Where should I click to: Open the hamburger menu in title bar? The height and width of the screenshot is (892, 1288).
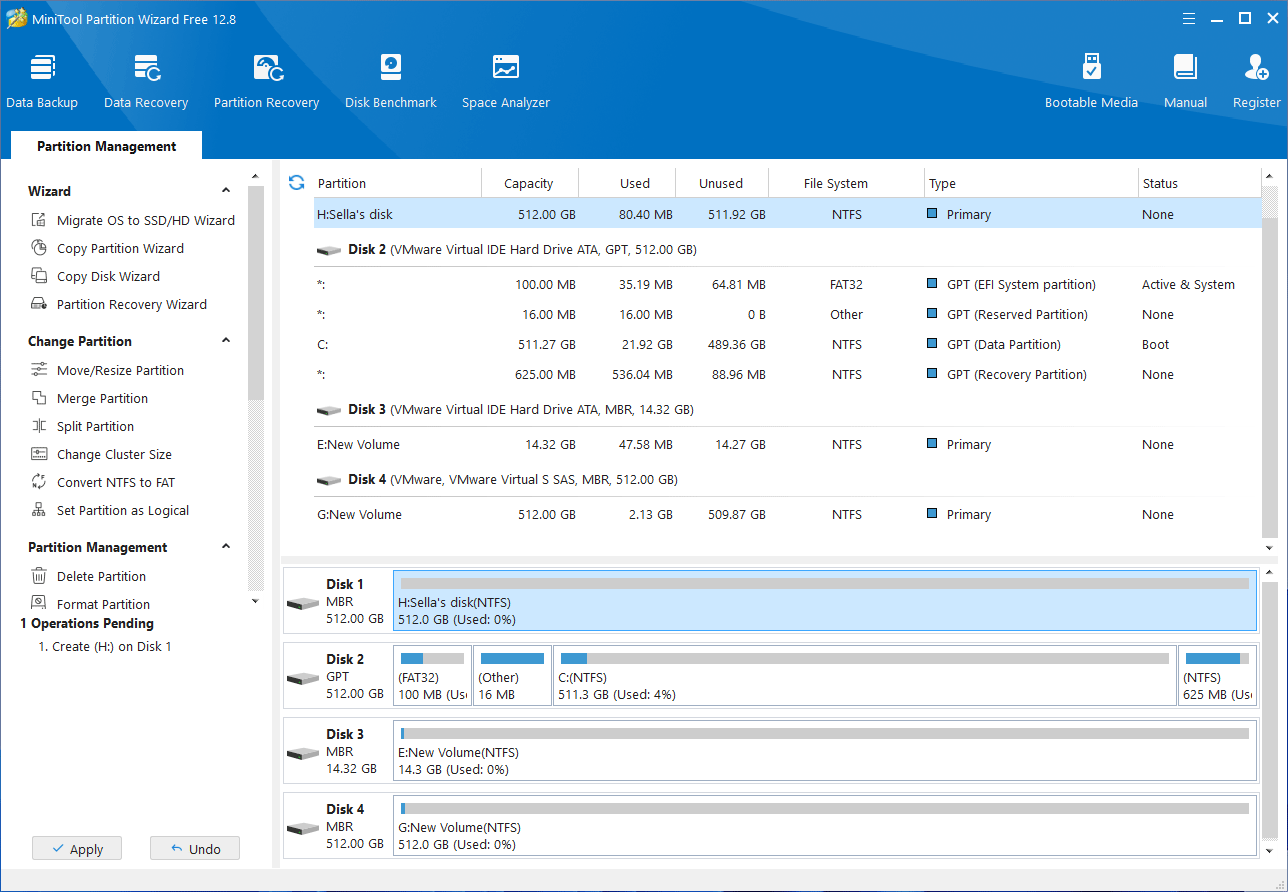click(1189, 18)
